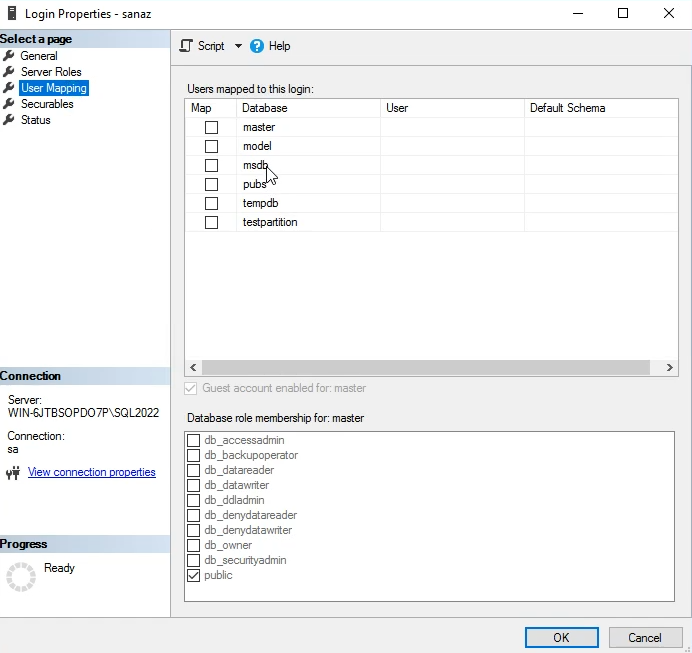The image size is (692, 653).
Task: Toggle the db_owner role checkbox
Action: pyautogui.click(x=193, y=545)
